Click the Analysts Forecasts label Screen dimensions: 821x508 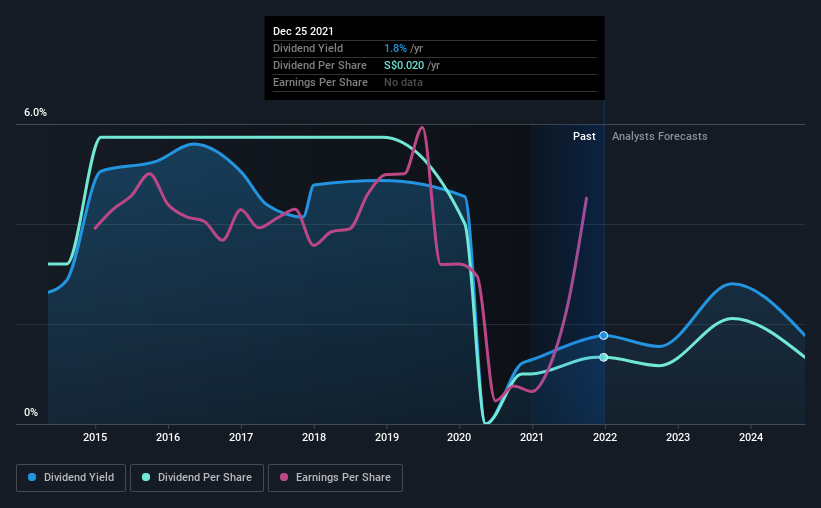[x=660, y=136]
